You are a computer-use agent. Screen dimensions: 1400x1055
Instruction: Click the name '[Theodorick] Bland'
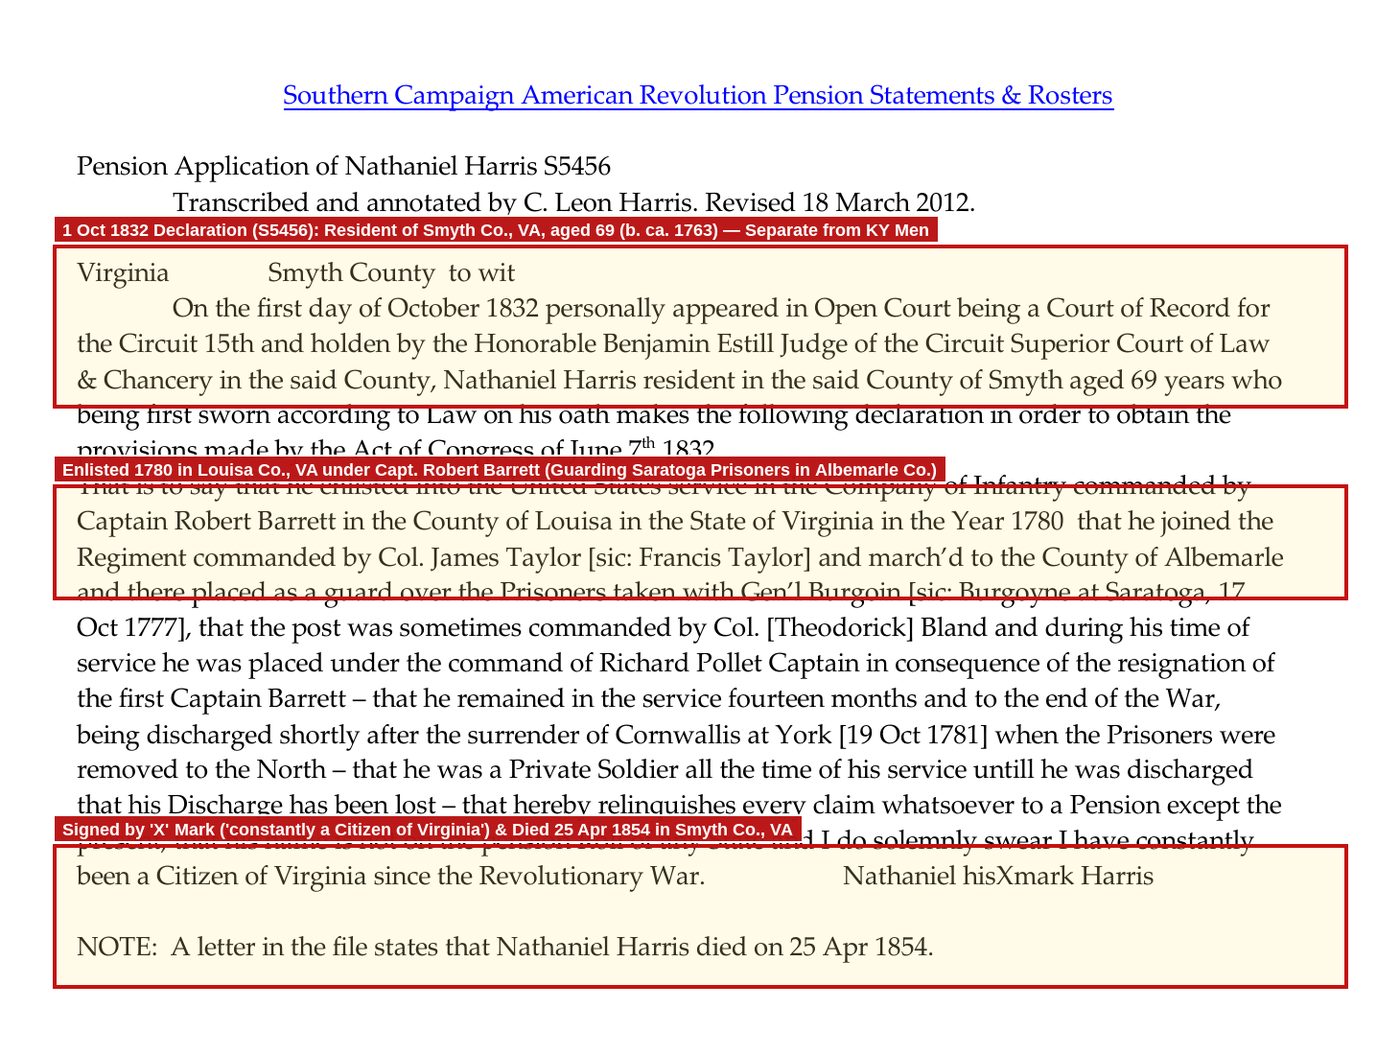(x=879, y=628)
